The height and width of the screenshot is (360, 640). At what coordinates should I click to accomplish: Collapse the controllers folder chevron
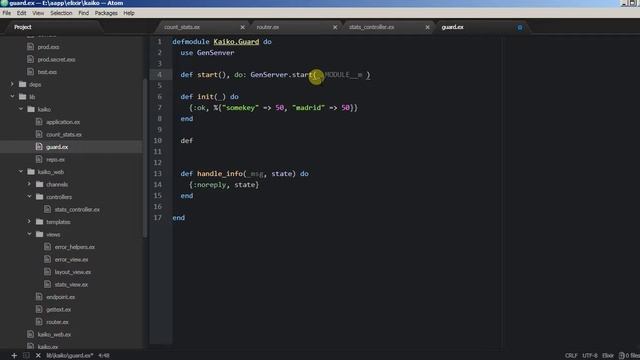(x=29, y=196)
